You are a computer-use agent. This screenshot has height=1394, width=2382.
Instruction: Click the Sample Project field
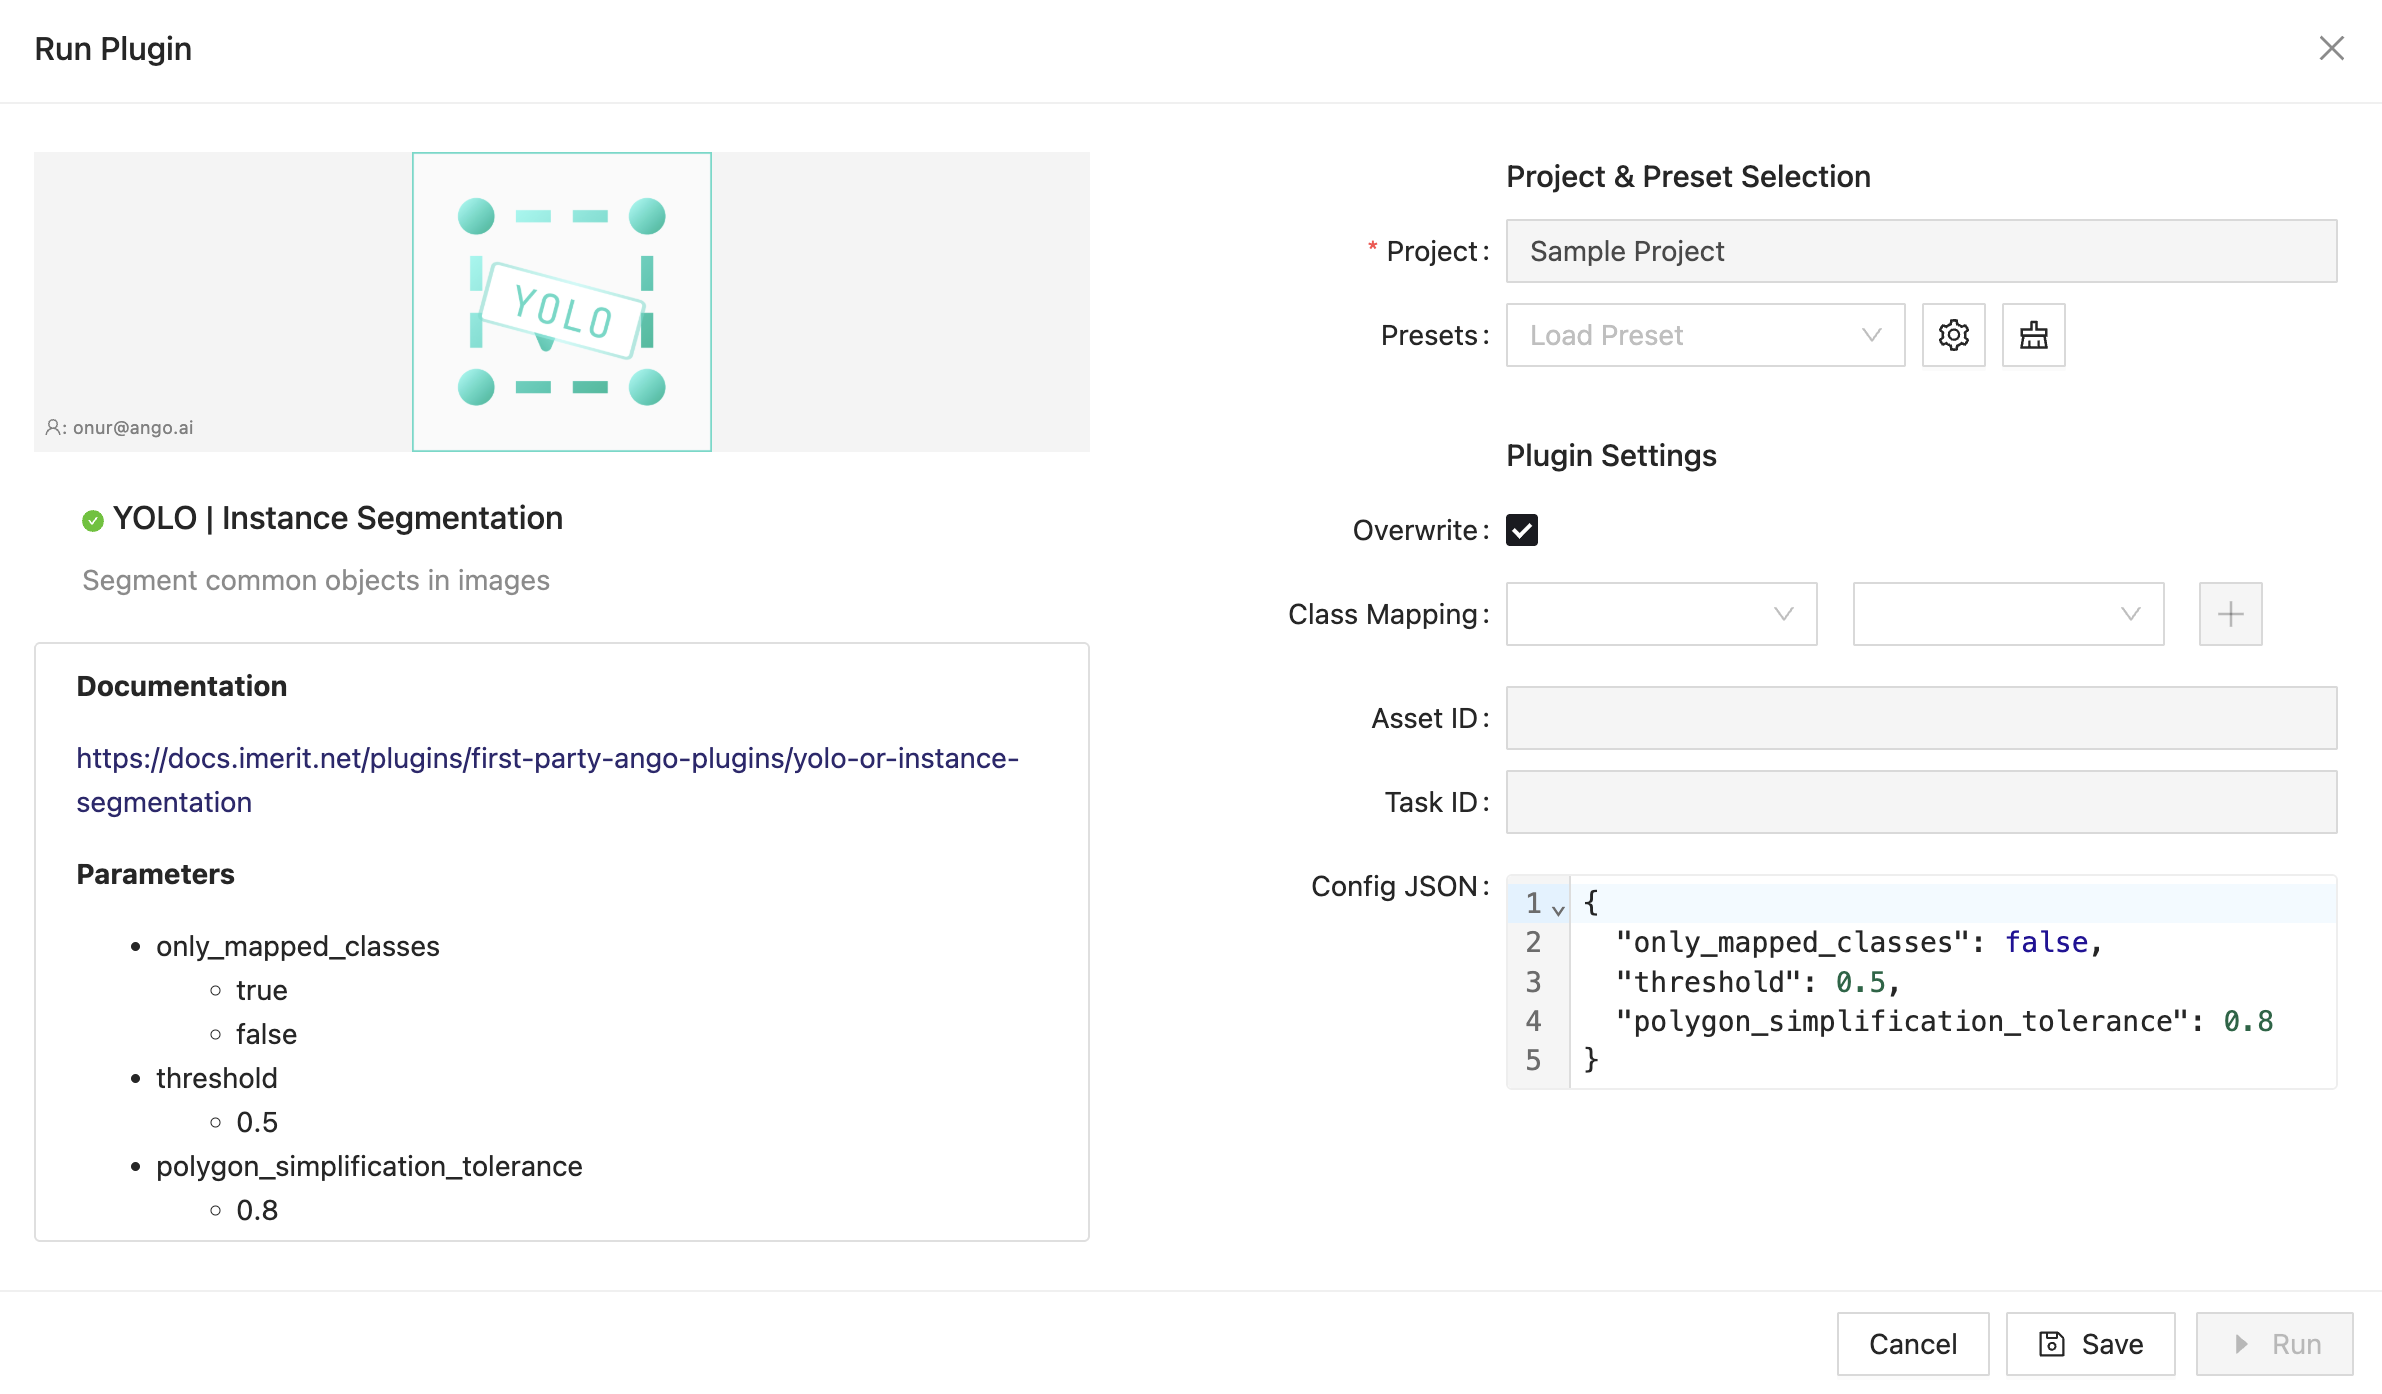[x=1921, y=251]
